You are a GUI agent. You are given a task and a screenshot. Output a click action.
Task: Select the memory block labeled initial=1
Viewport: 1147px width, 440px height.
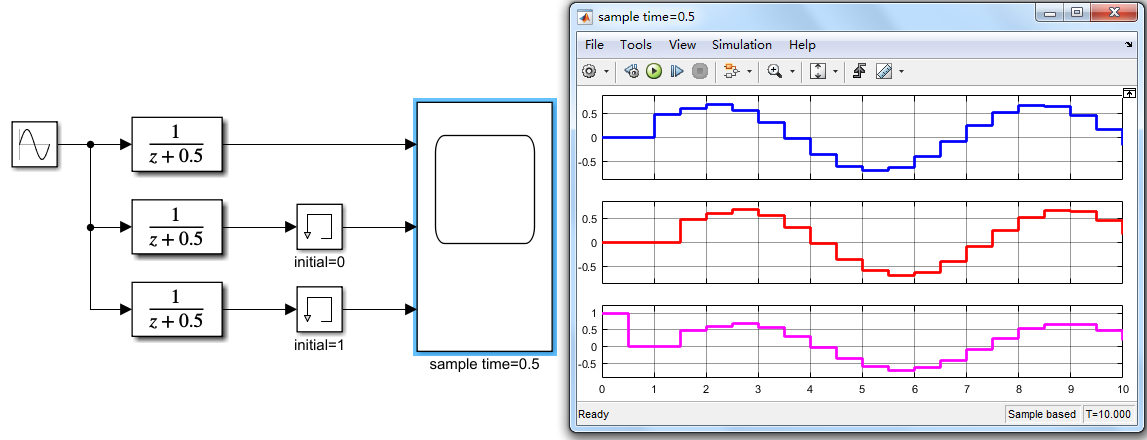click(x=319, y=310)
